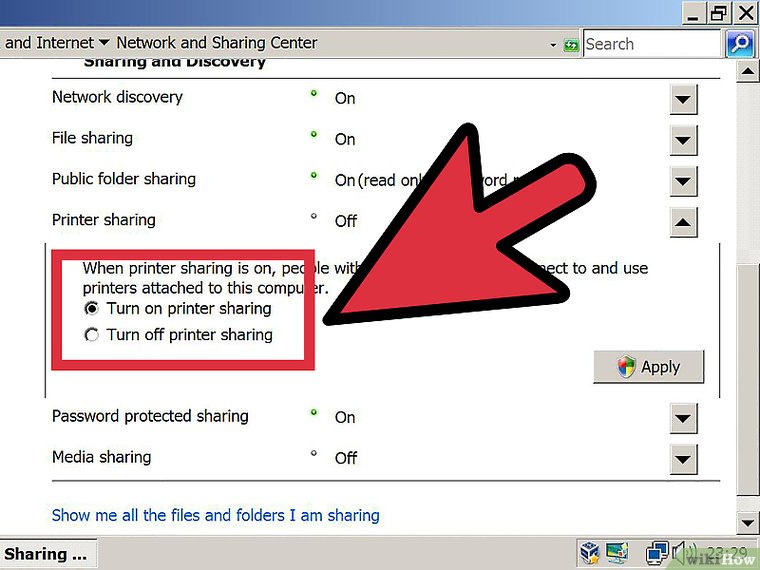Screen dimensions: 760x570
Task: Click Off status of Media sharing
Action: [346, 458]
